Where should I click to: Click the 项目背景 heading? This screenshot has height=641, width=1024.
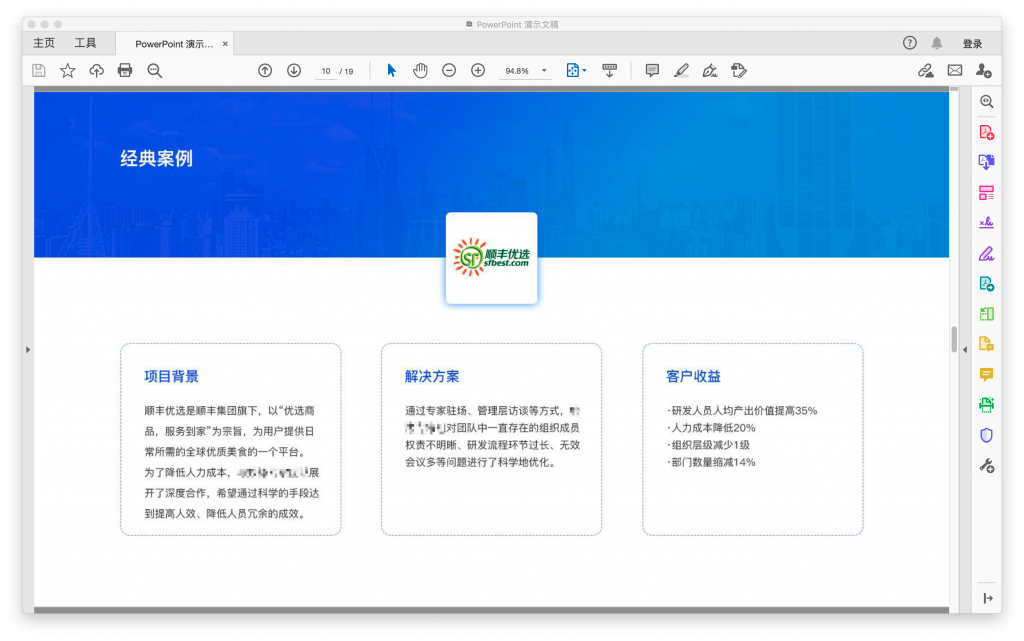click(x=171, y=377)
